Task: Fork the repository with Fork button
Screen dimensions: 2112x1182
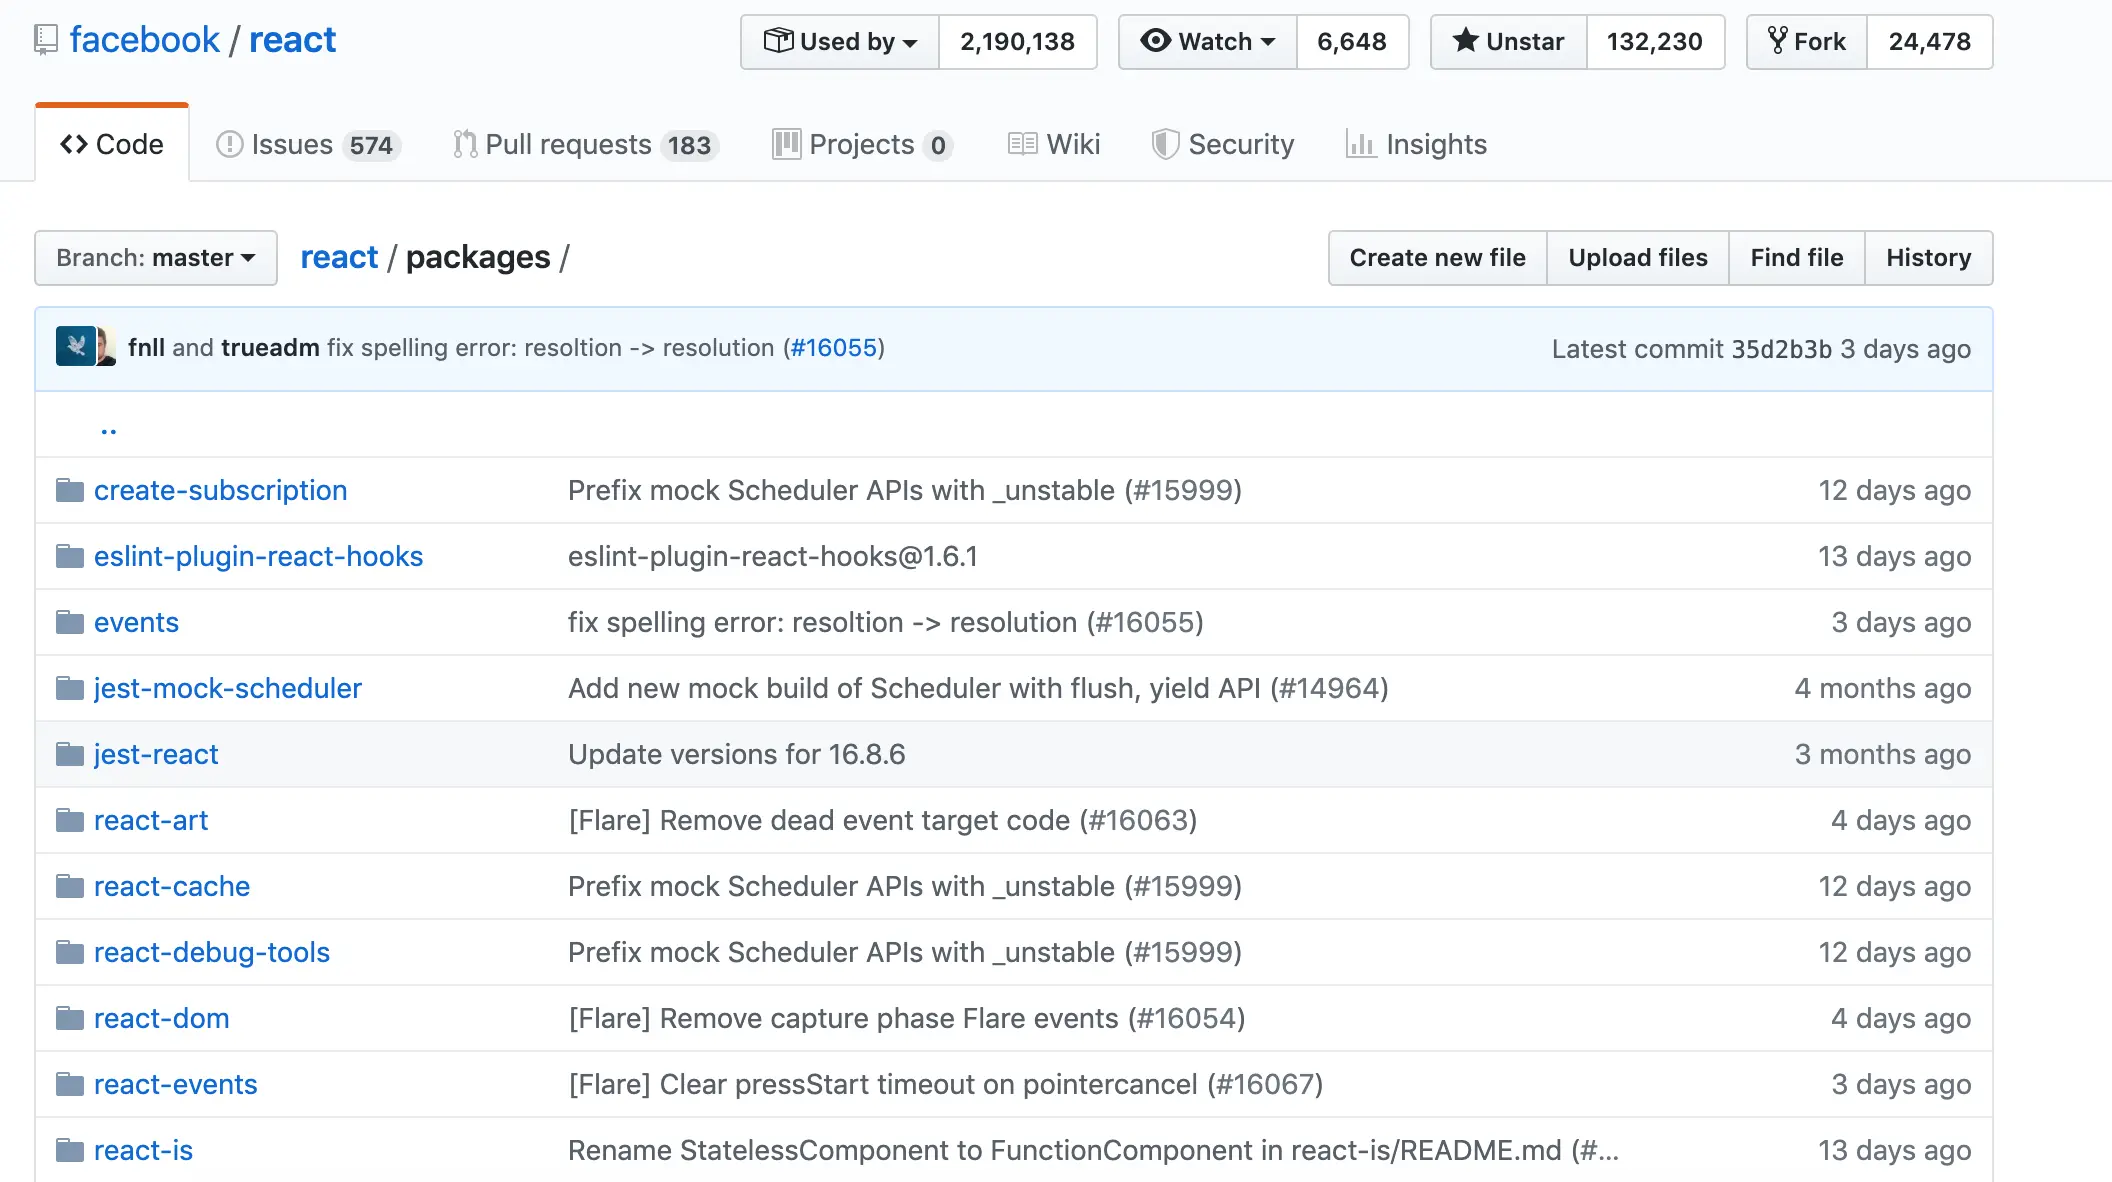Action: click(x=1807, y=42)
